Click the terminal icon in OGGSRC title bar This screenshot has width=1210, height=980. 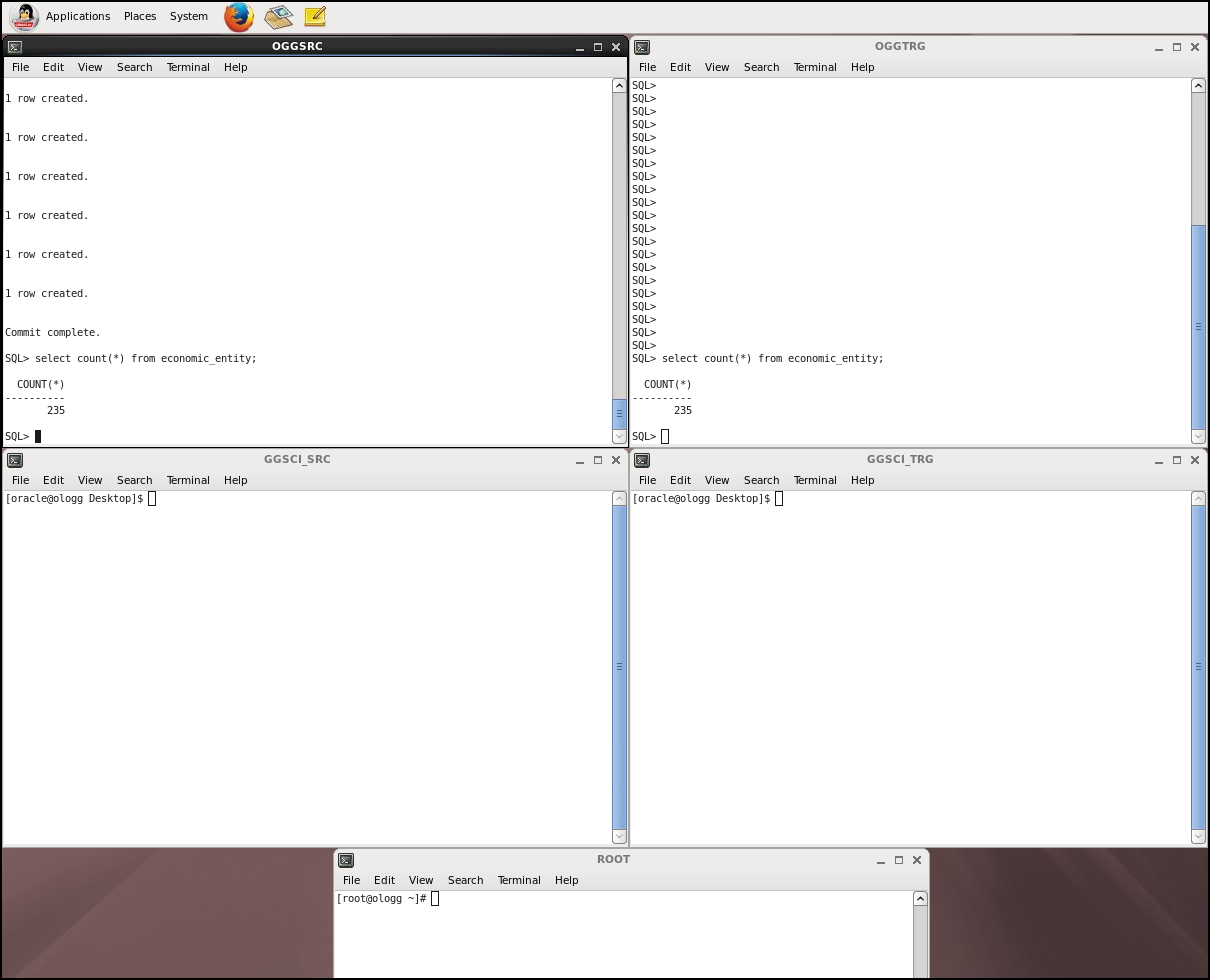(x=15, y=47)
